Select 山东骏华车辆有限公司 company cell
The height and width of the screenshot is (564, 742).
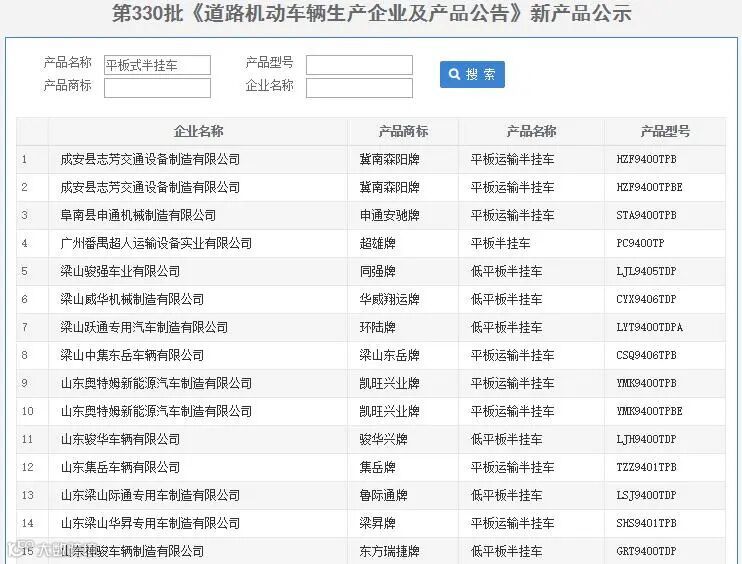coord(198,439)
